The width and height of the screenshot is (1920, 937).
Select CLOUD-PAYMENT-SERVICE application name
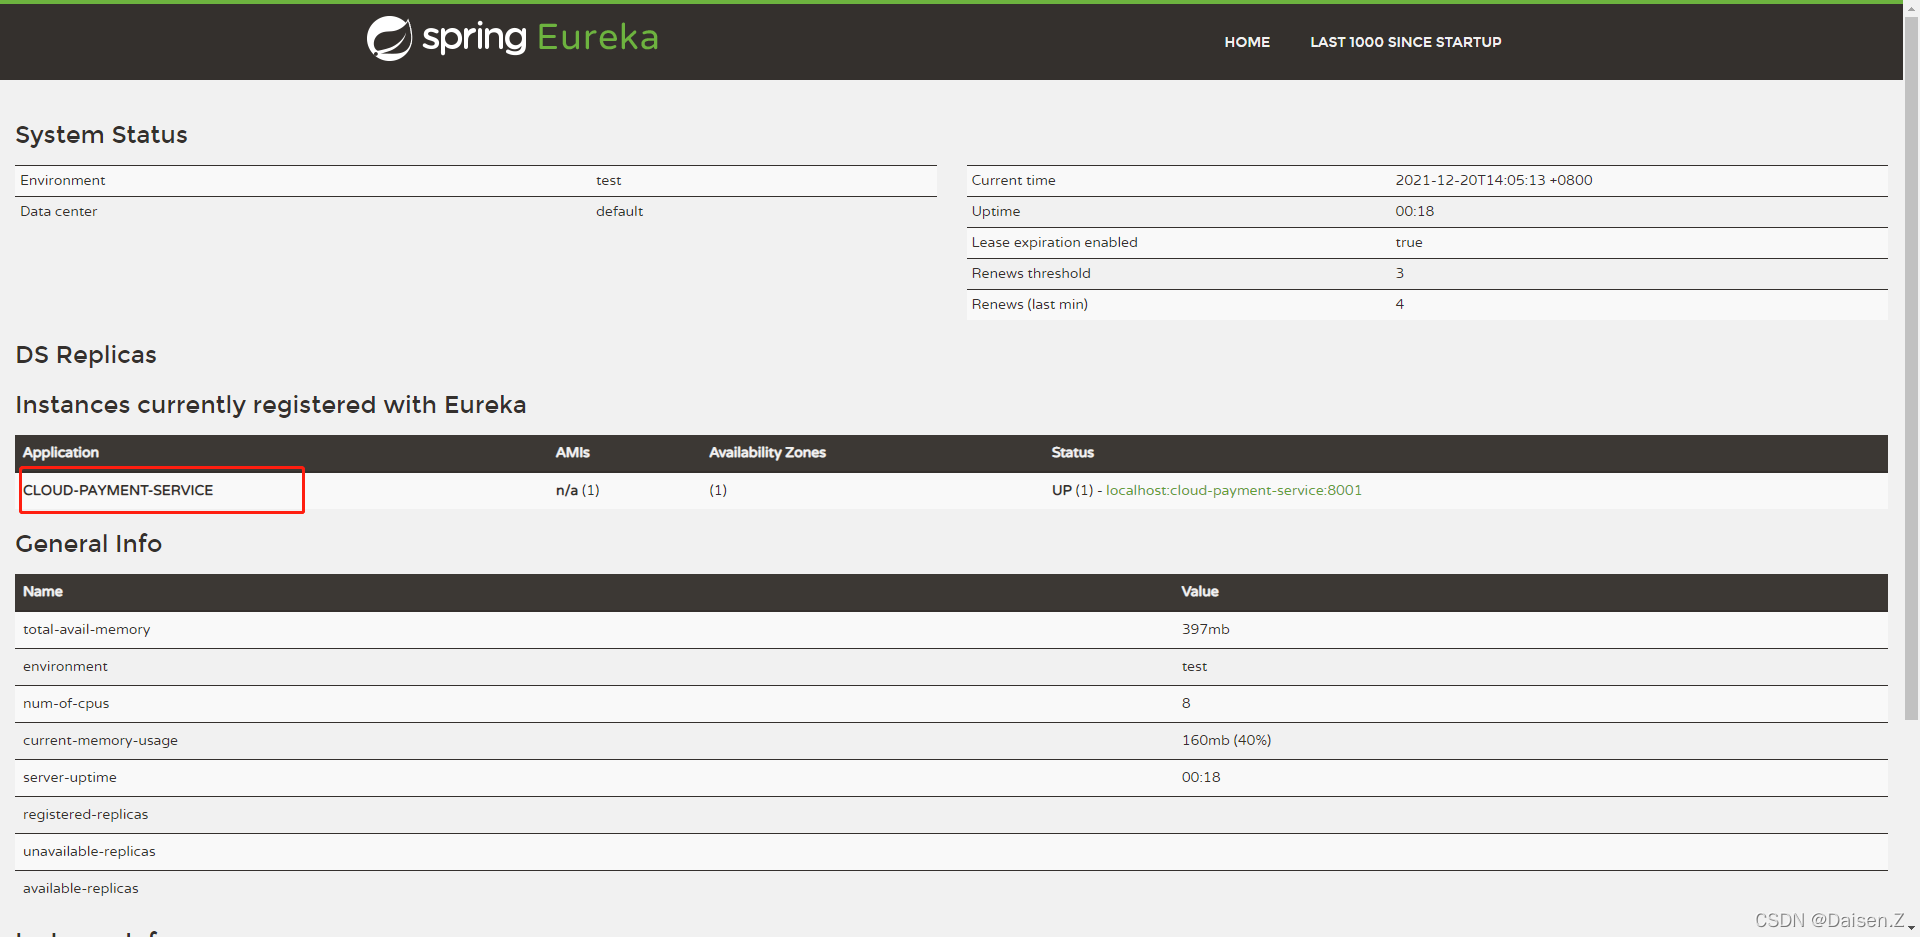click(118, 490)
